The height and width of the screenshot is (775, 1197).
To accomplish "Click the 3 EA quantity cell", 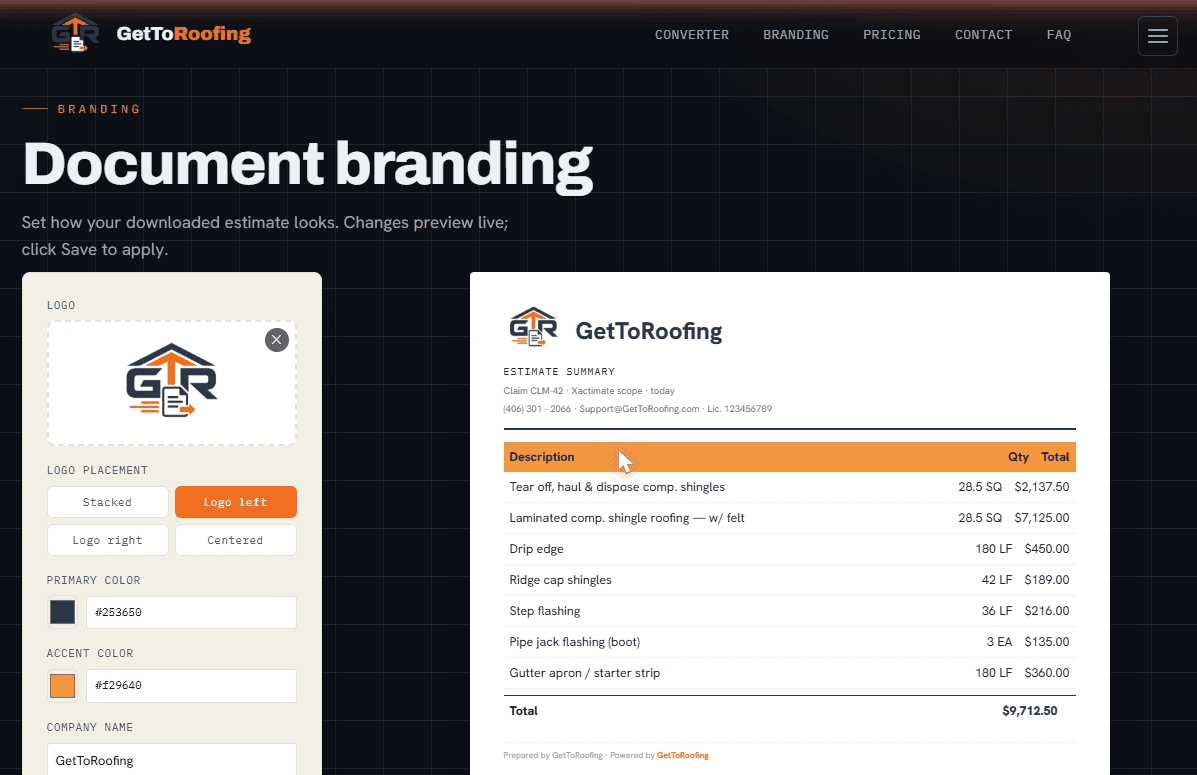I will click(x=999, y=642).
